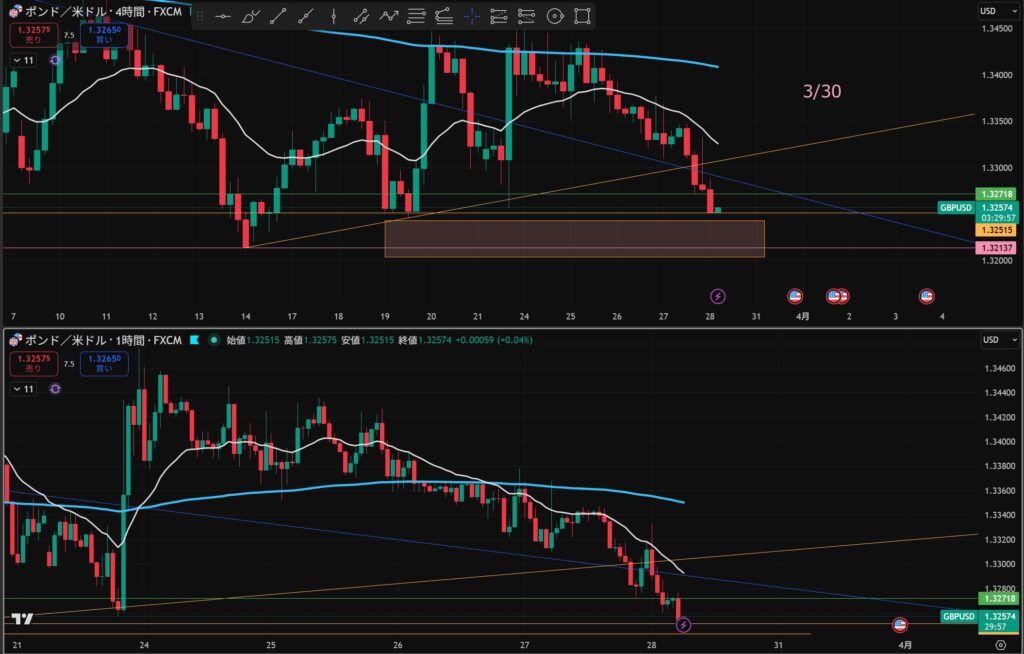Image resolution: width=1024 pixels, height=654 pixels.
Task: Click the purple lightning event marker on top chart
Action: 717,296
